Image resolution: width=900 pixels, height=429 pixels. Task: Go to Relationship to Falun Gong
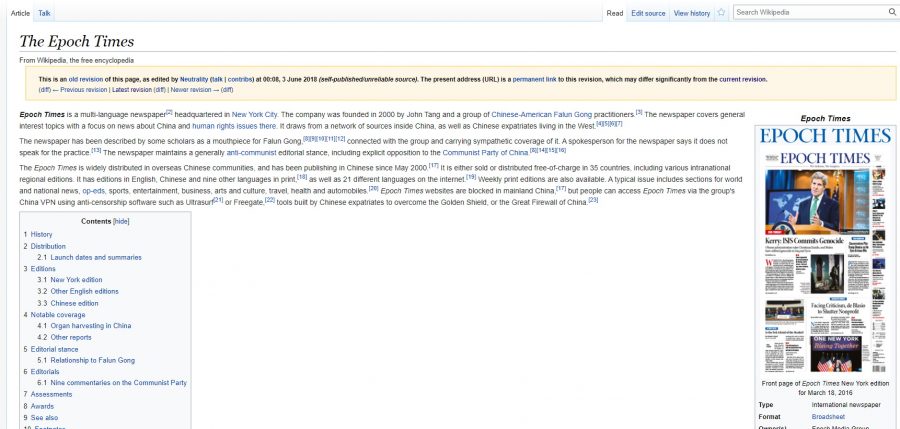point(93,361)
